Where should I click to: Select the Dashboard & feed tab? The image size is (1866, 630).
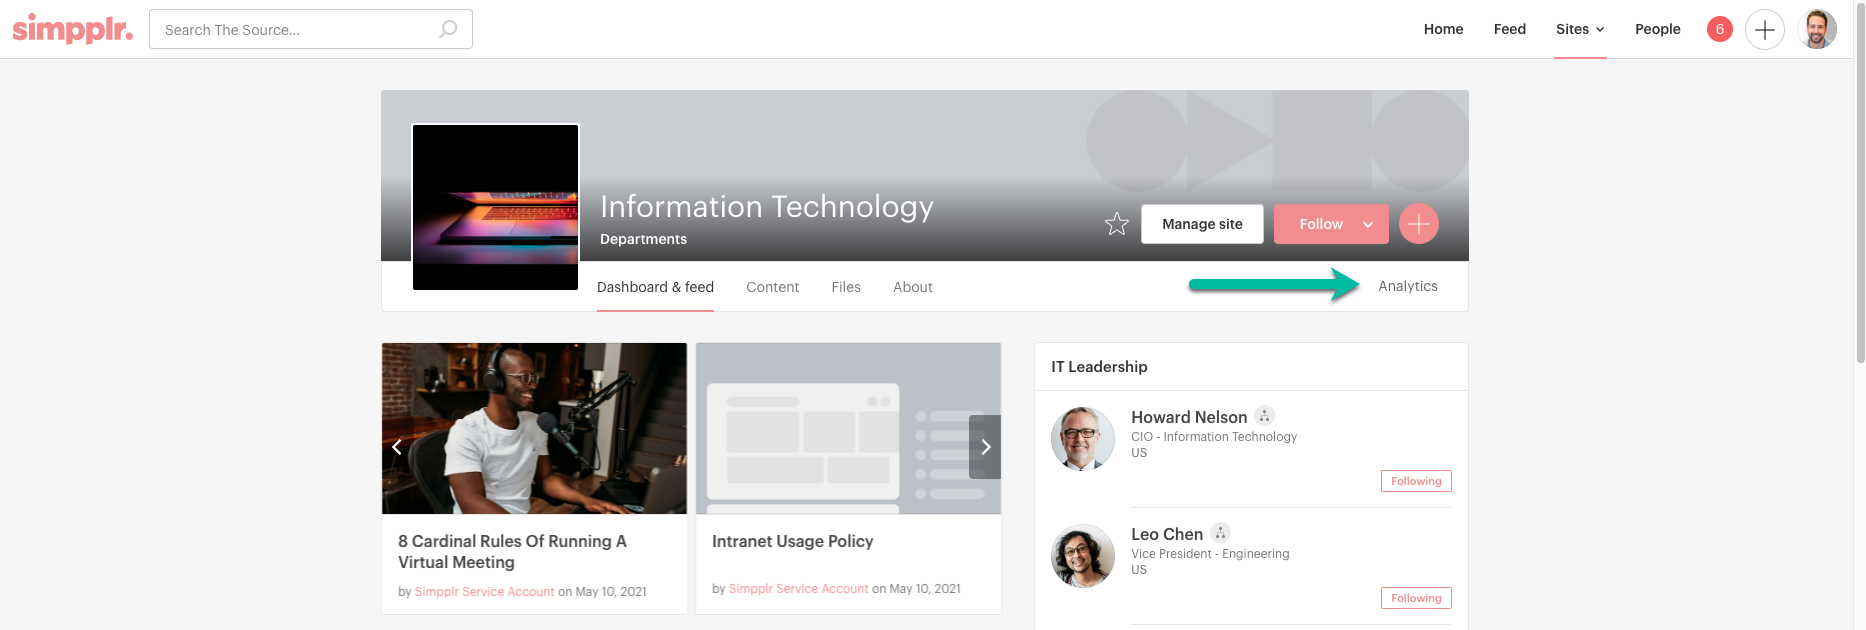click(x=655, y=287)
